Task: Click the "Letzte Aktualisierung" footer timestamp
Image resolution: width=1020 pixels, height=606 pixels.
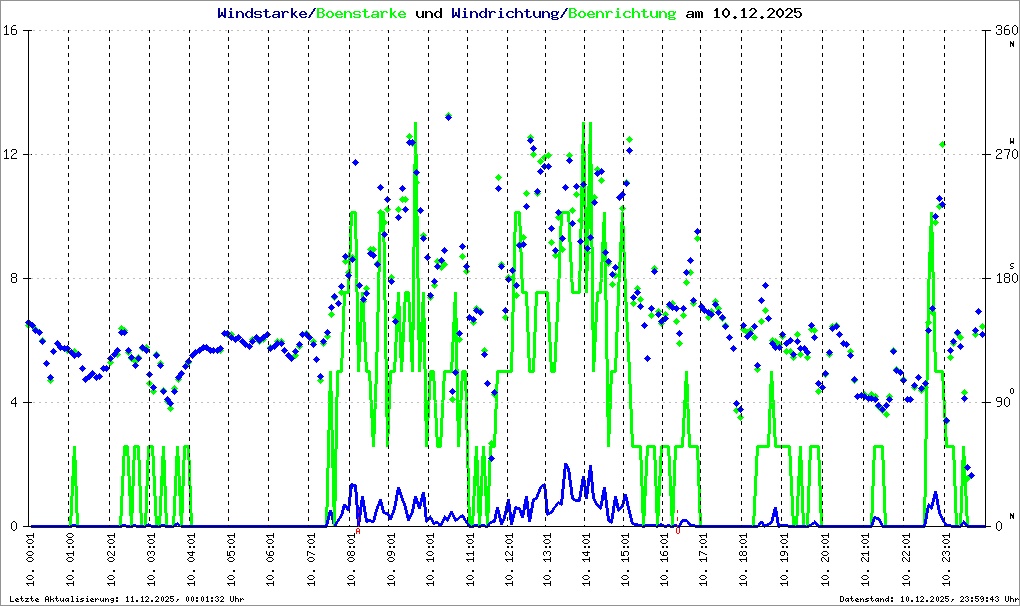Action: pyautogui.click(x=127, y=599)
